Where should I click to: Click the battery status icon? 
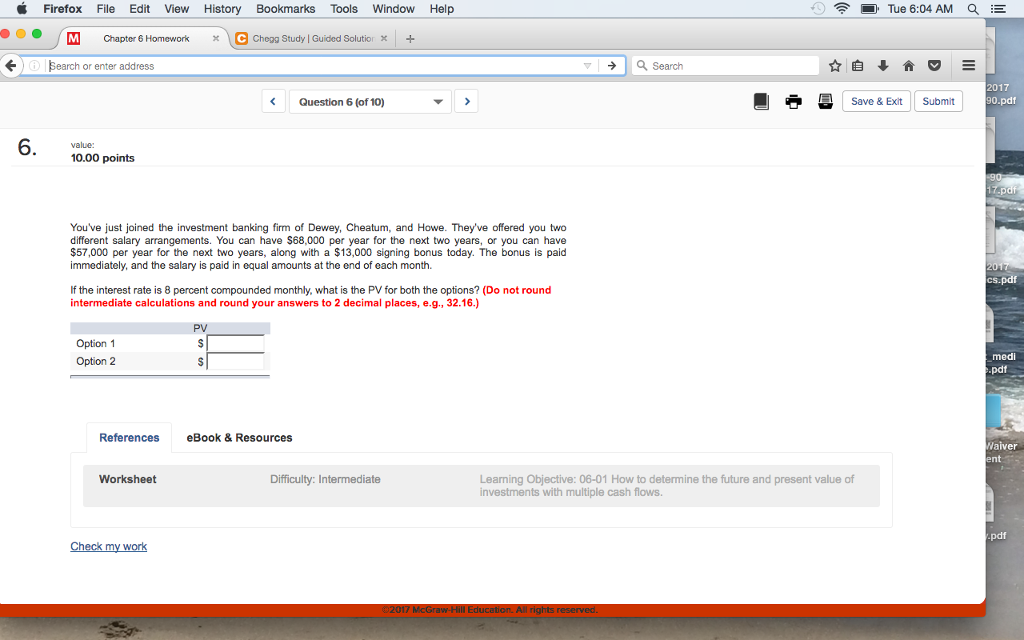(869, 8)
